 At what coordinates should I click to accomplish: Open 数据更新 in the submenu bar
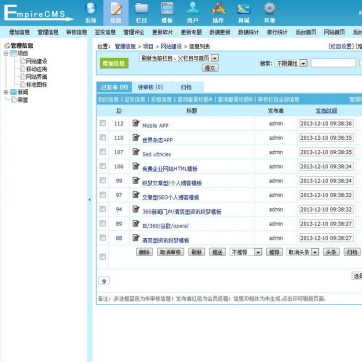(220, 32)
